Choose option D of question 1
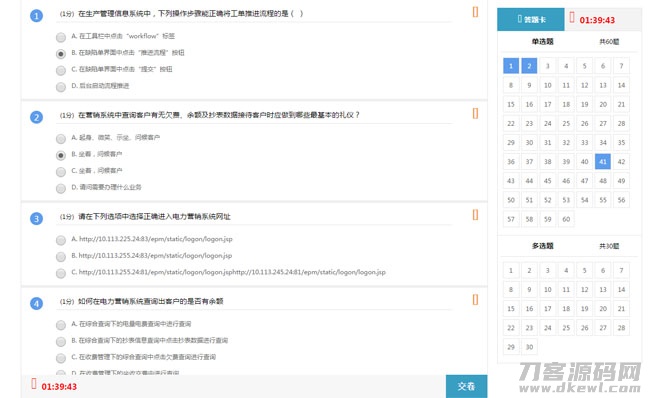The height and width of the screenshot is (398, 650). 61,87
